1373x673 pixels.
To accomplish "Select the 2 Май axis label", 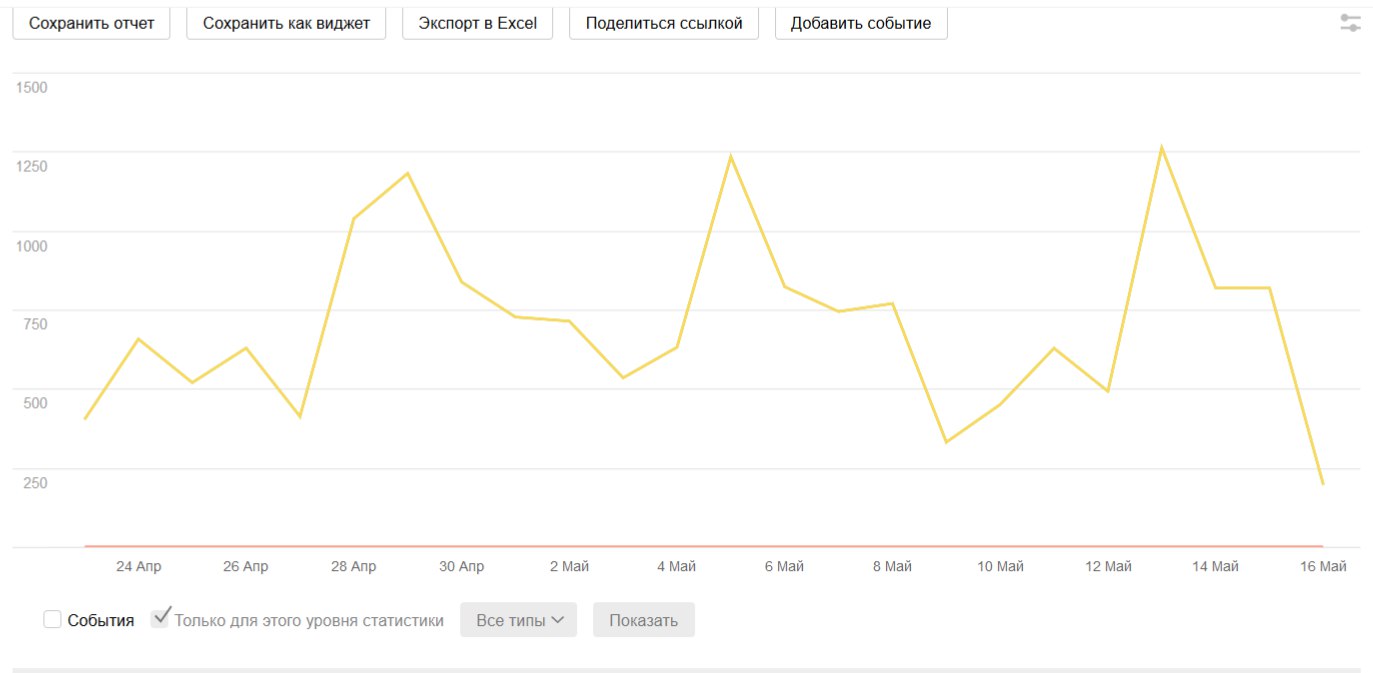I will tap(569, 567).
